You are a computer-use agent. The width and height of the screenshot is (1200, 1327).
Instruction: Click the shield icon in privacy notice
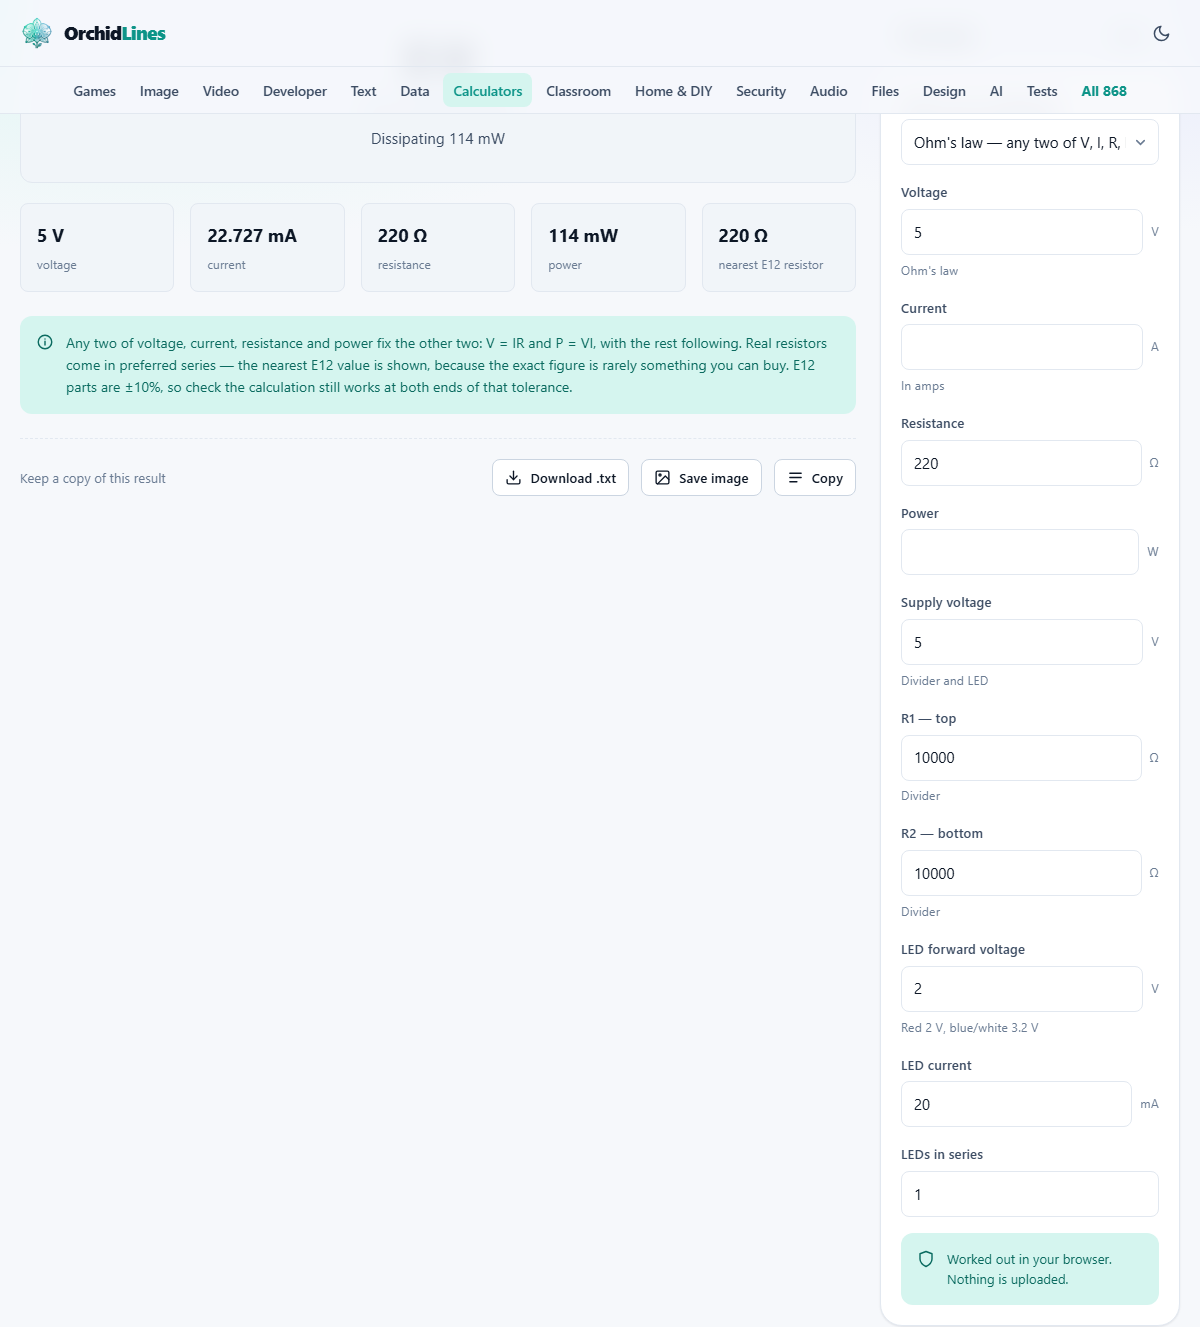(926, 1259)
